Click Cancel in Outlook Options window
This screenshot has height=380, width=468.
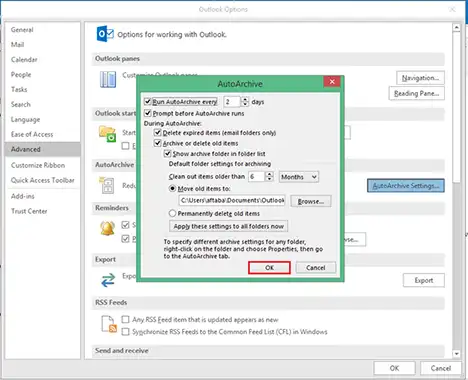tap(440, 368)
